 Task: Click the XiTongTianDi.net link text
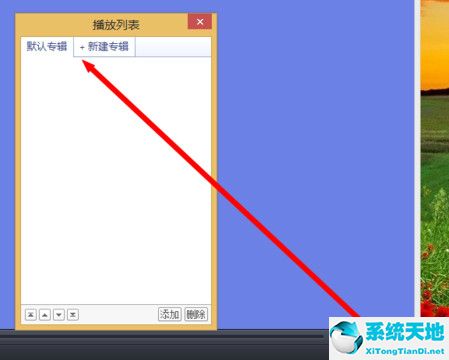click(x=405, y=351)
